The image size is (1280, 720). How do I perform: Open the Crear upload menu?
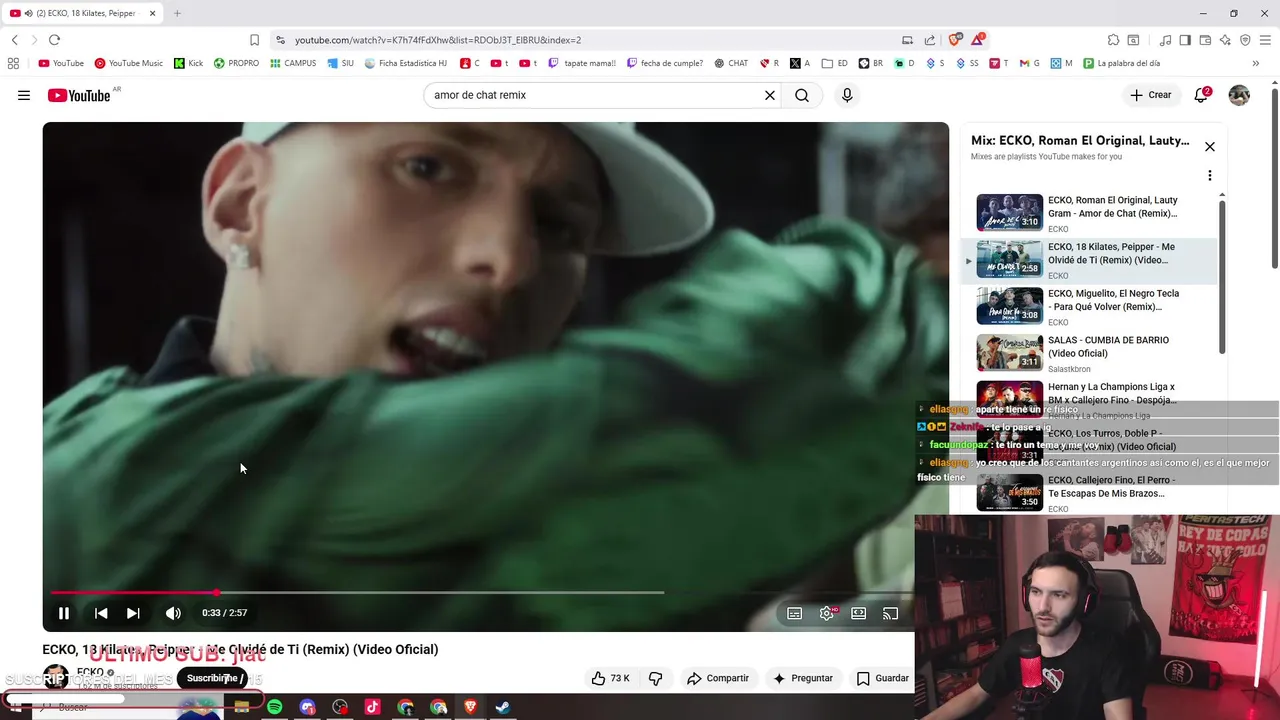(1151, 95)
